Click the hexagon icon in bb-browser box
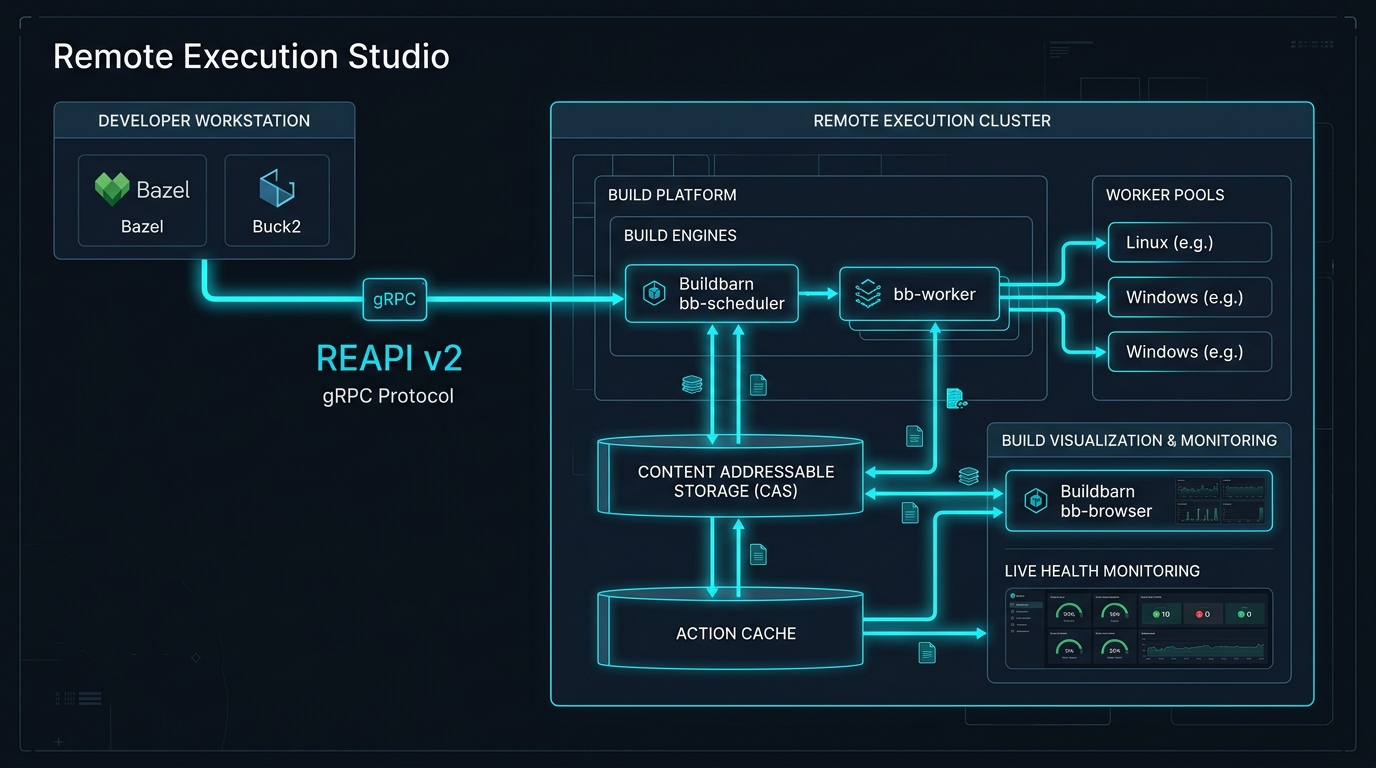The width and height of the screenshot is (1376, 768). pos(1035,500)
